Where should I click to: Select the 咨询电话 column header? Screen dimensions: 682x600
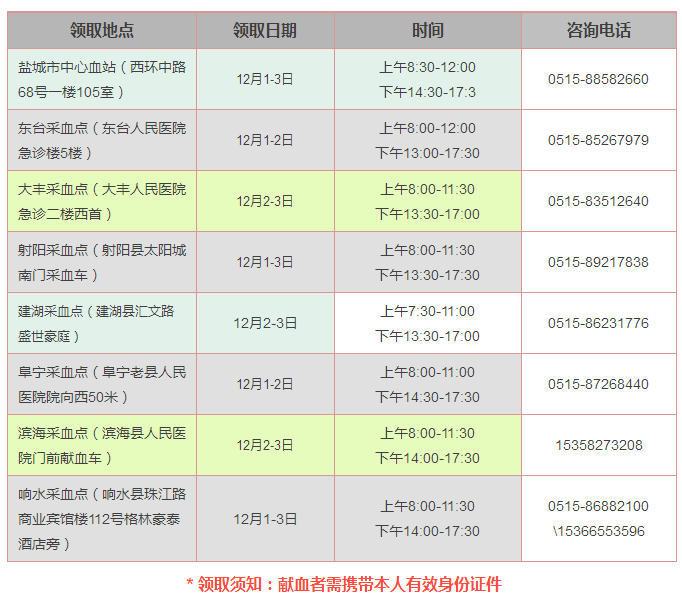tap(598, 30)
